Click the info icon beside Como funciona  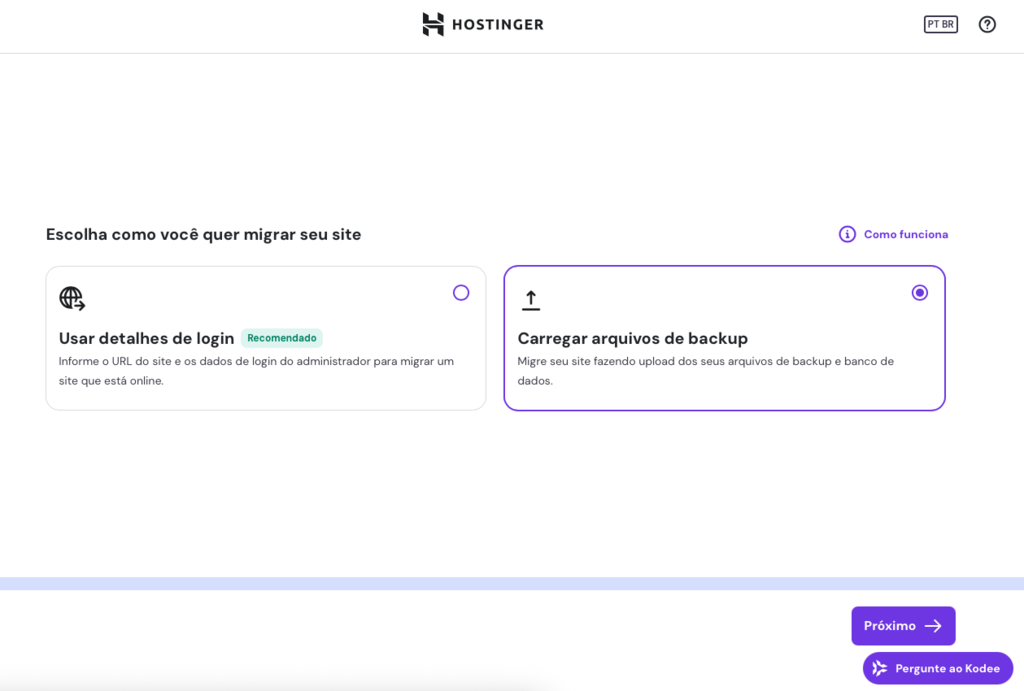[847, 233]
